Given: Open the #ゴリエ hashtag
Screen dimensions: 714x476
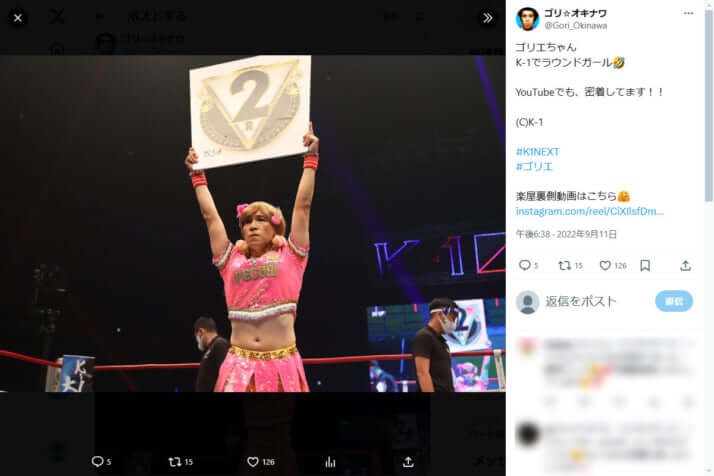Looking at the screenshot, I should point(534,166).
